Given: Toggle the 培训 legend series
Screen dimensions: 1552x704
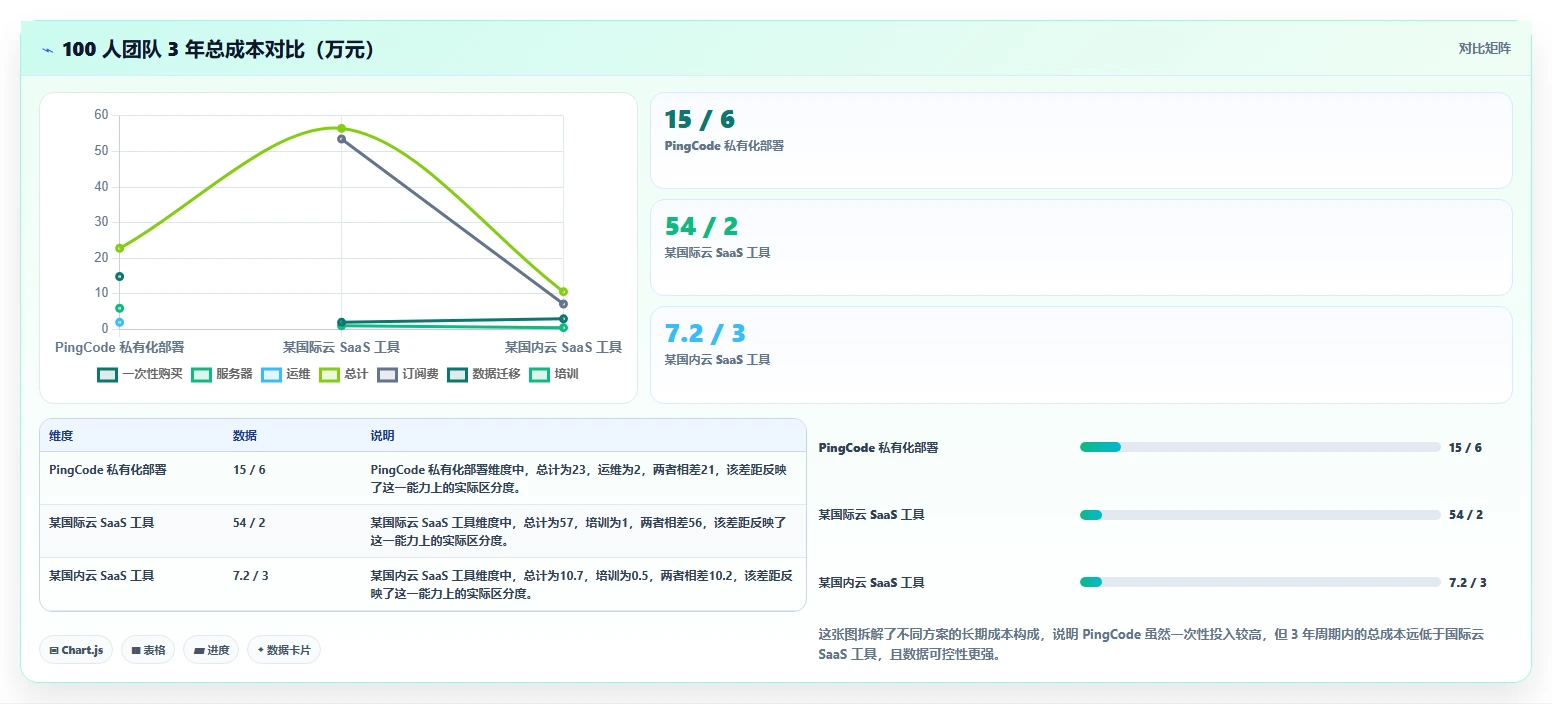Looking at the screenshot, I should [554, 374].
